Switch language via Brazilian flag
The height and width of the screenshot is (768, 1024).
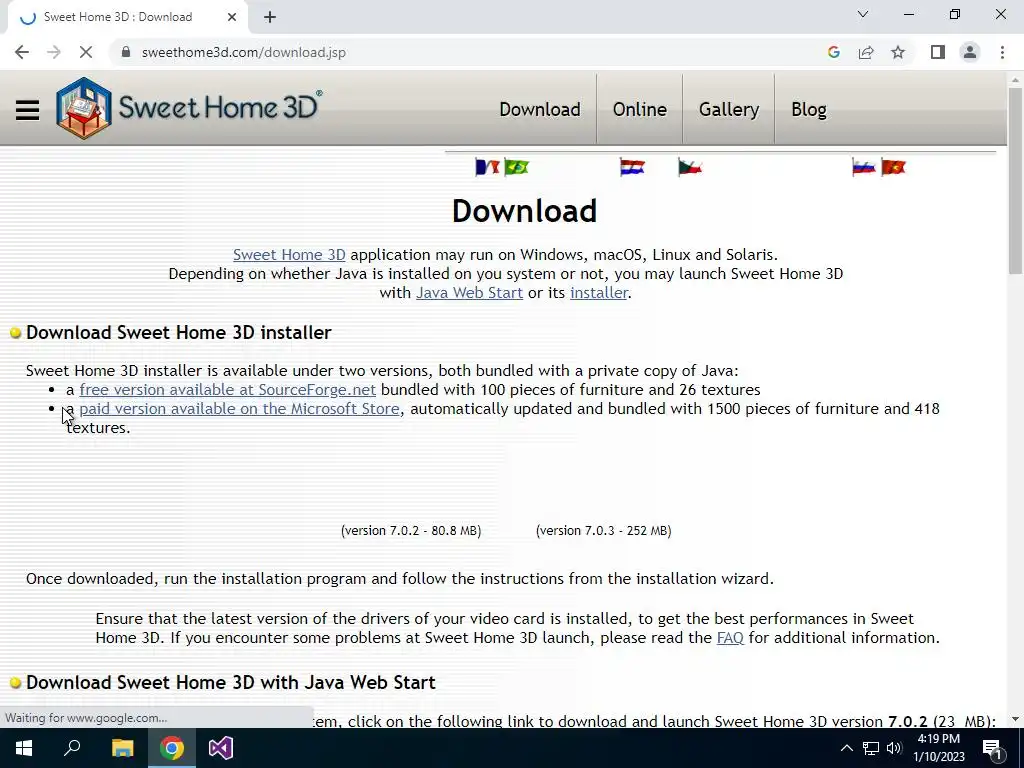[517, 167]
